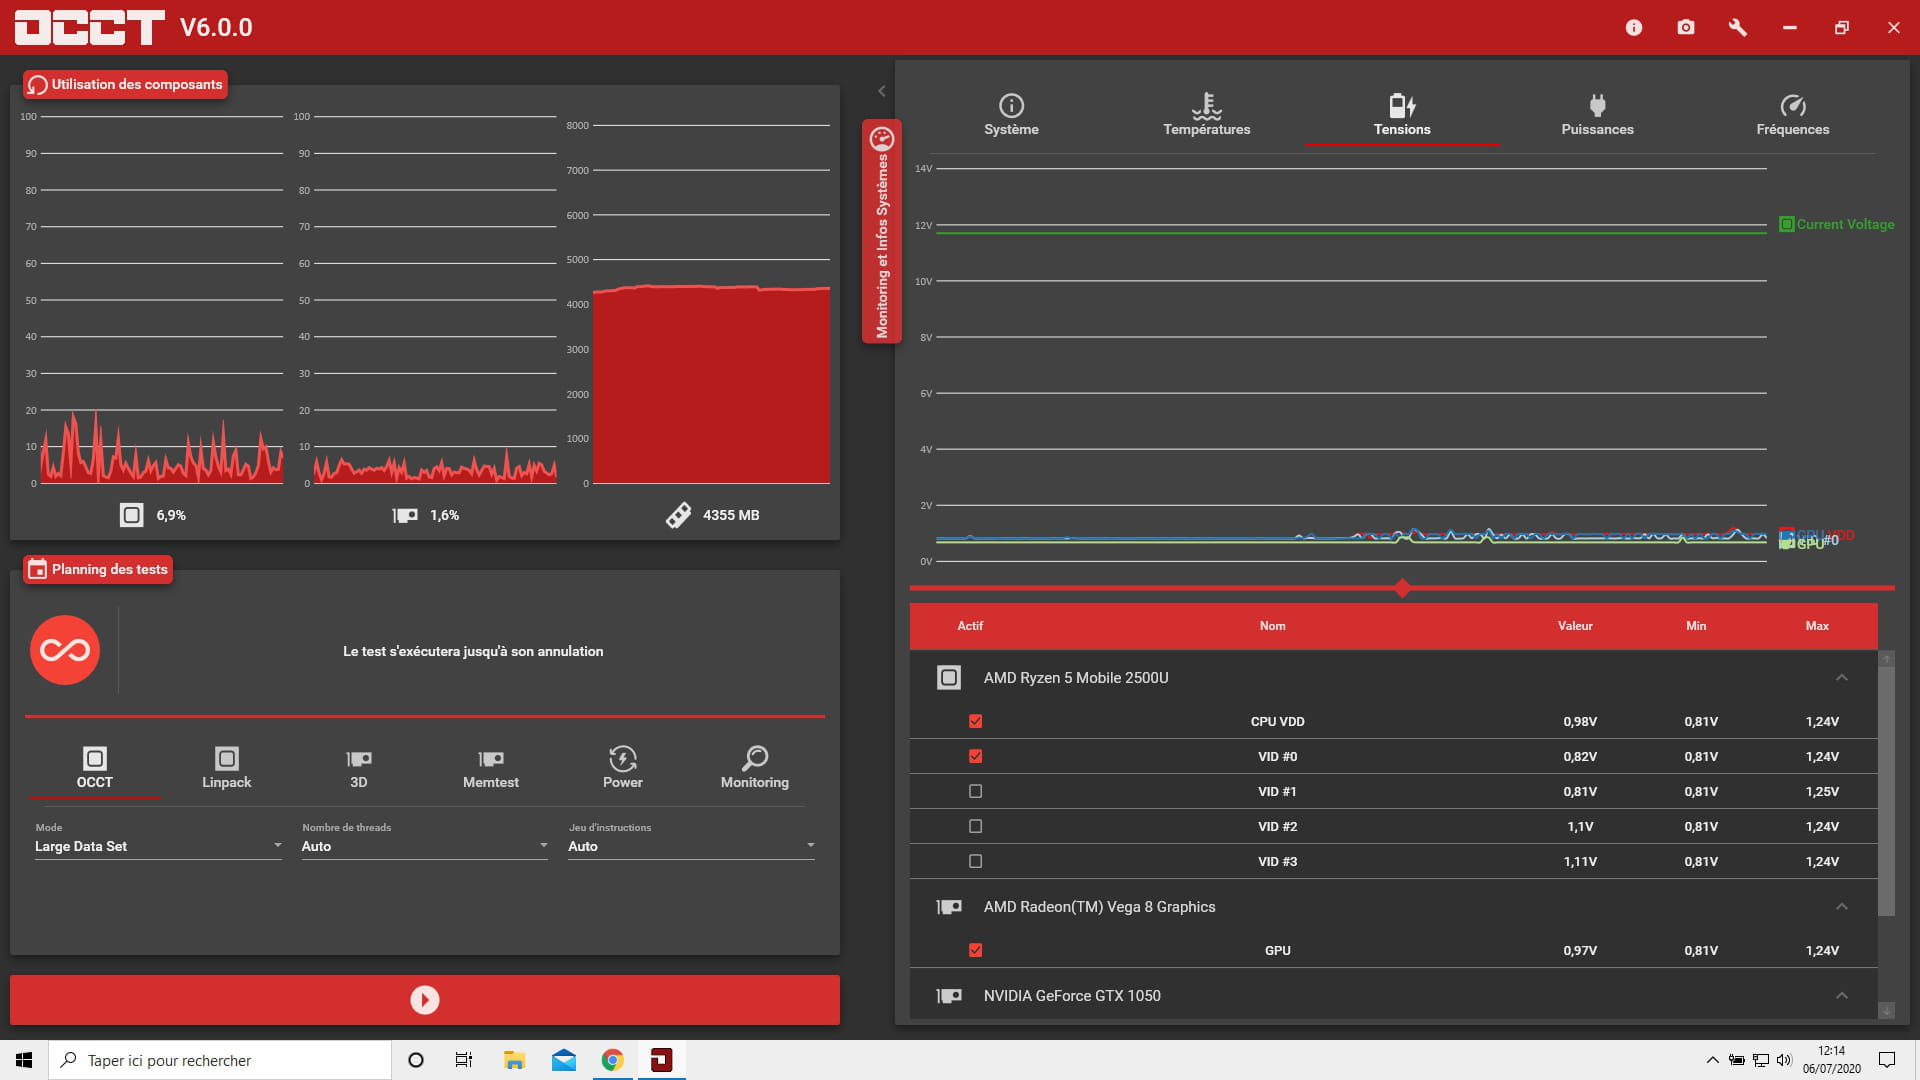Open the Nombre de threads dropdown
1920x1080 pixels.
pos(425,846)
